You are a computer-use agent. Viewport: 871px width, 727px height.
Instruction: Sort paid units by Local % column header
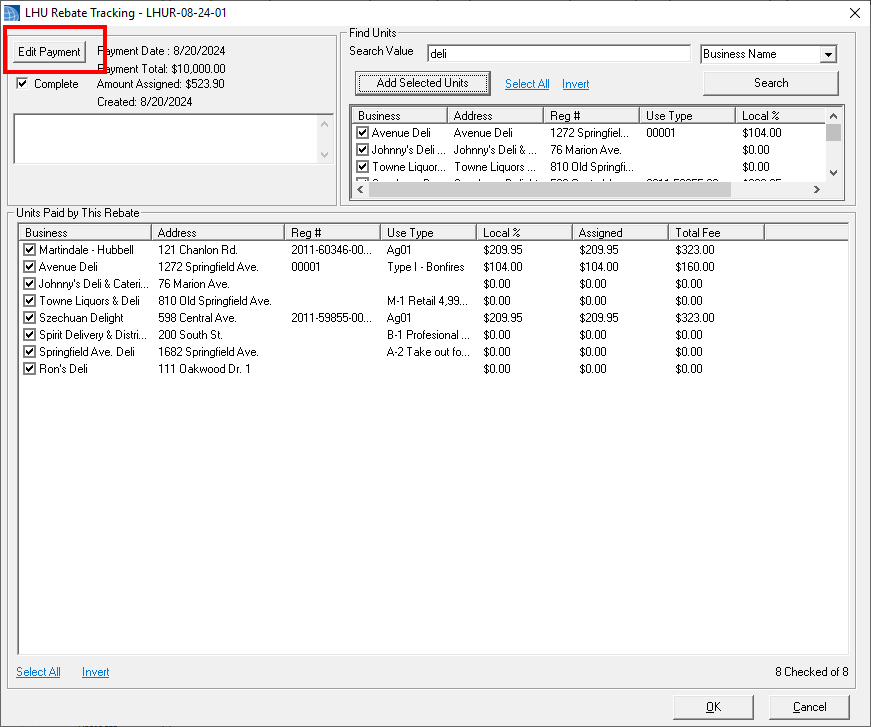coord(524,233)
